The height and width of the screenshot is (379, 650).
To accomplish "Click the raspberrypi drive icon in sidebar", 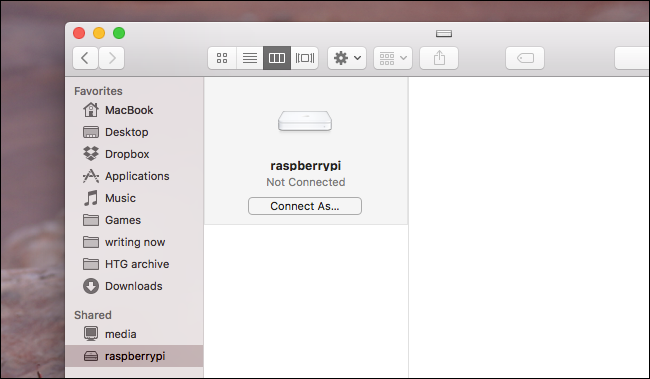I will 91,356.
